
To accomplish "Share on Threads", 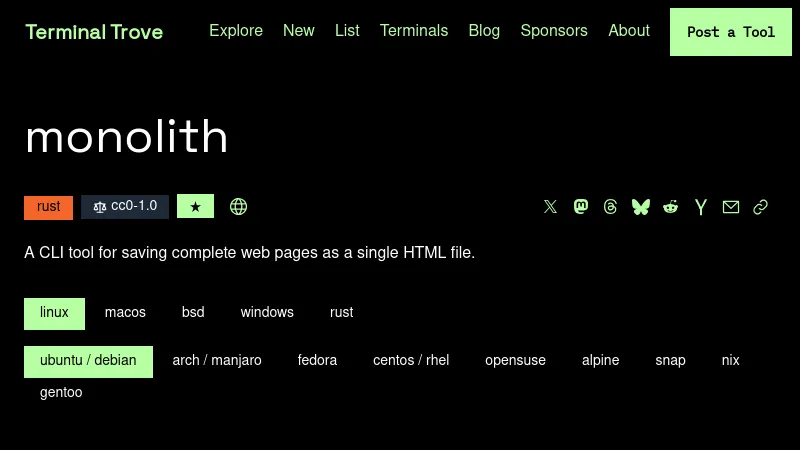I will coord(611,207).
